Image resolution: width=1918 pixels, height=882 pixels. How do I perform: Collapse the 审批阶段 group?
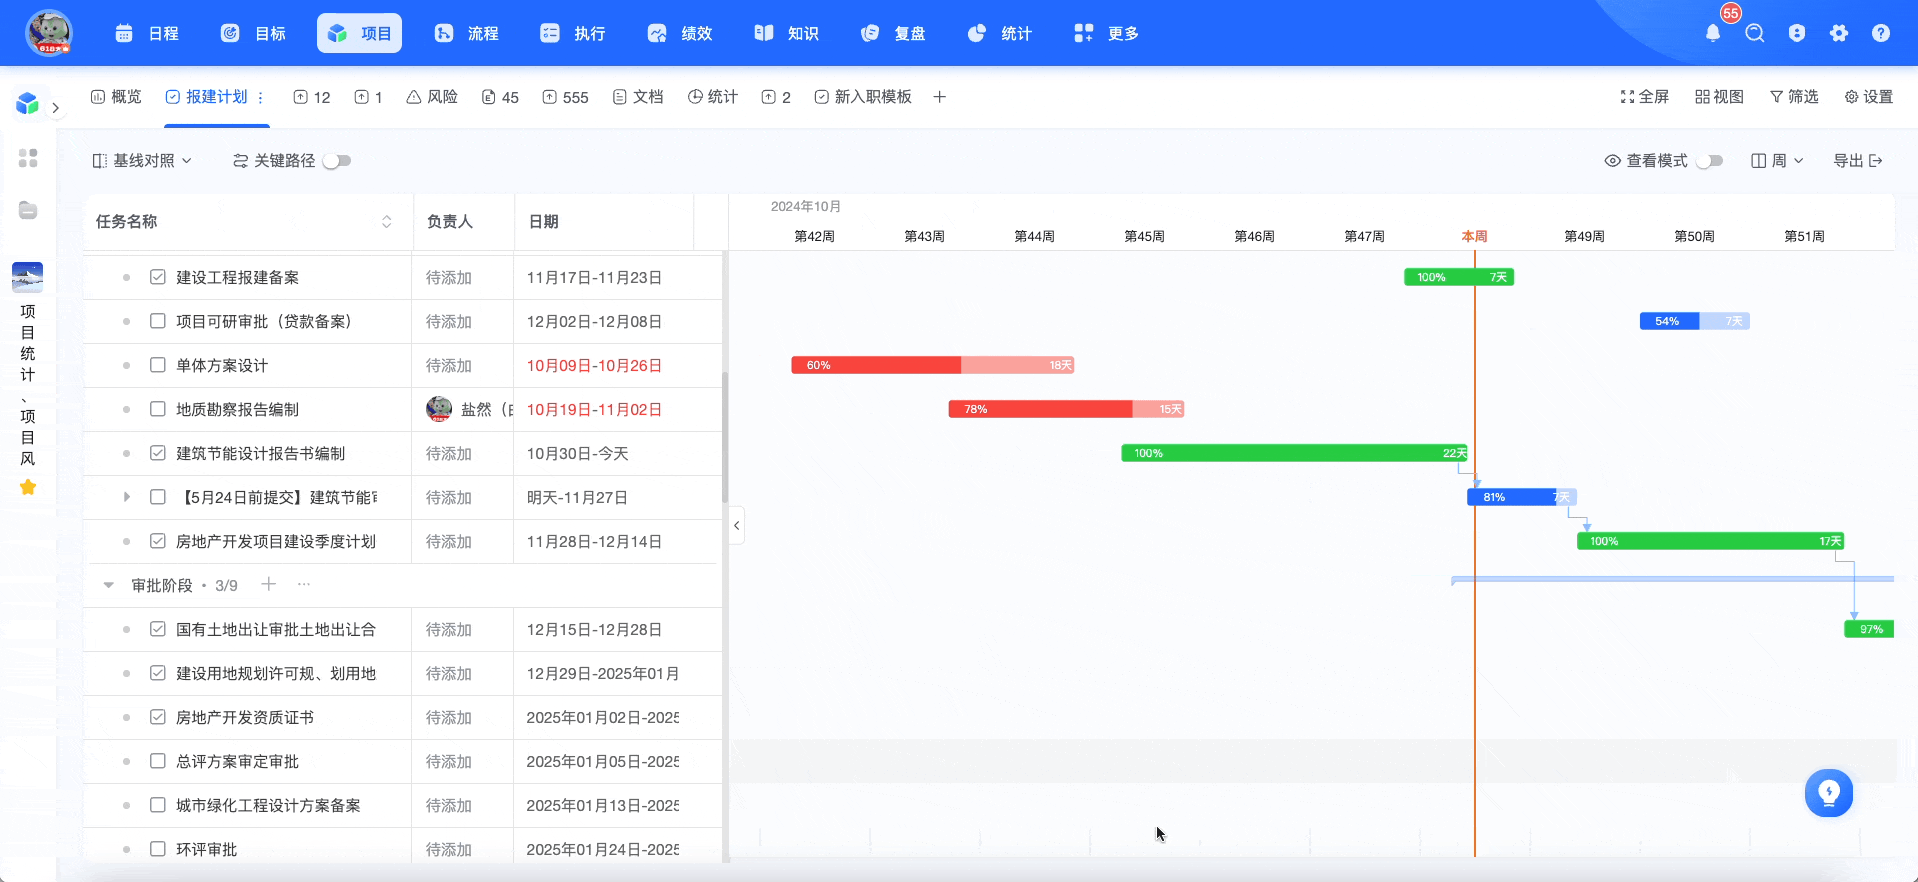coord(108,585)
